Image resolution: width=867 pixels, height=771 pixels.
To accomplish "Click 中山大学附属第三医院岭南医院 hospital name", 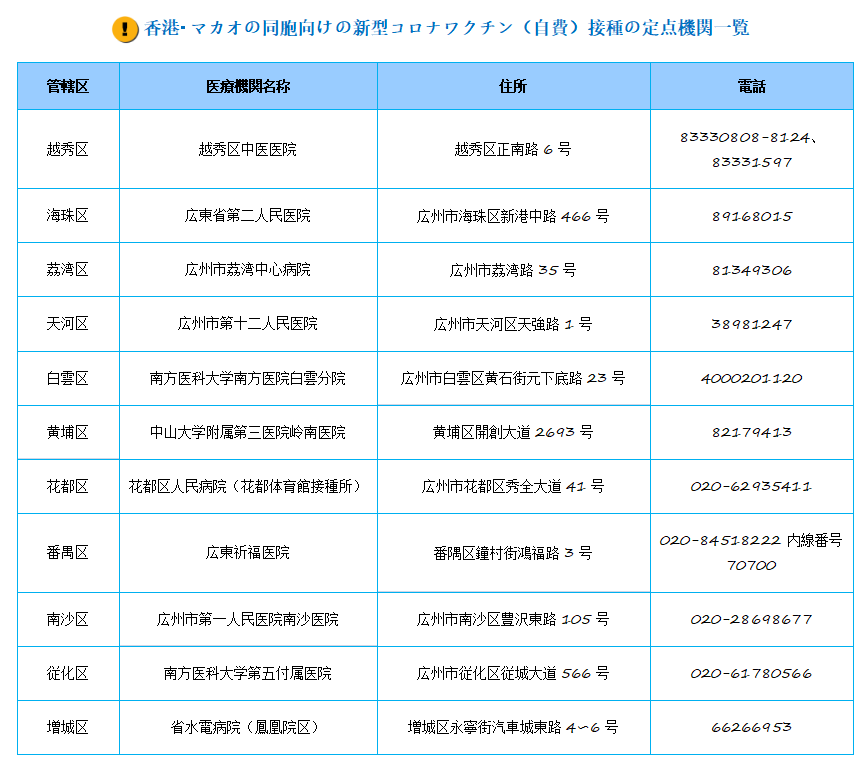I will click(248, 432).
